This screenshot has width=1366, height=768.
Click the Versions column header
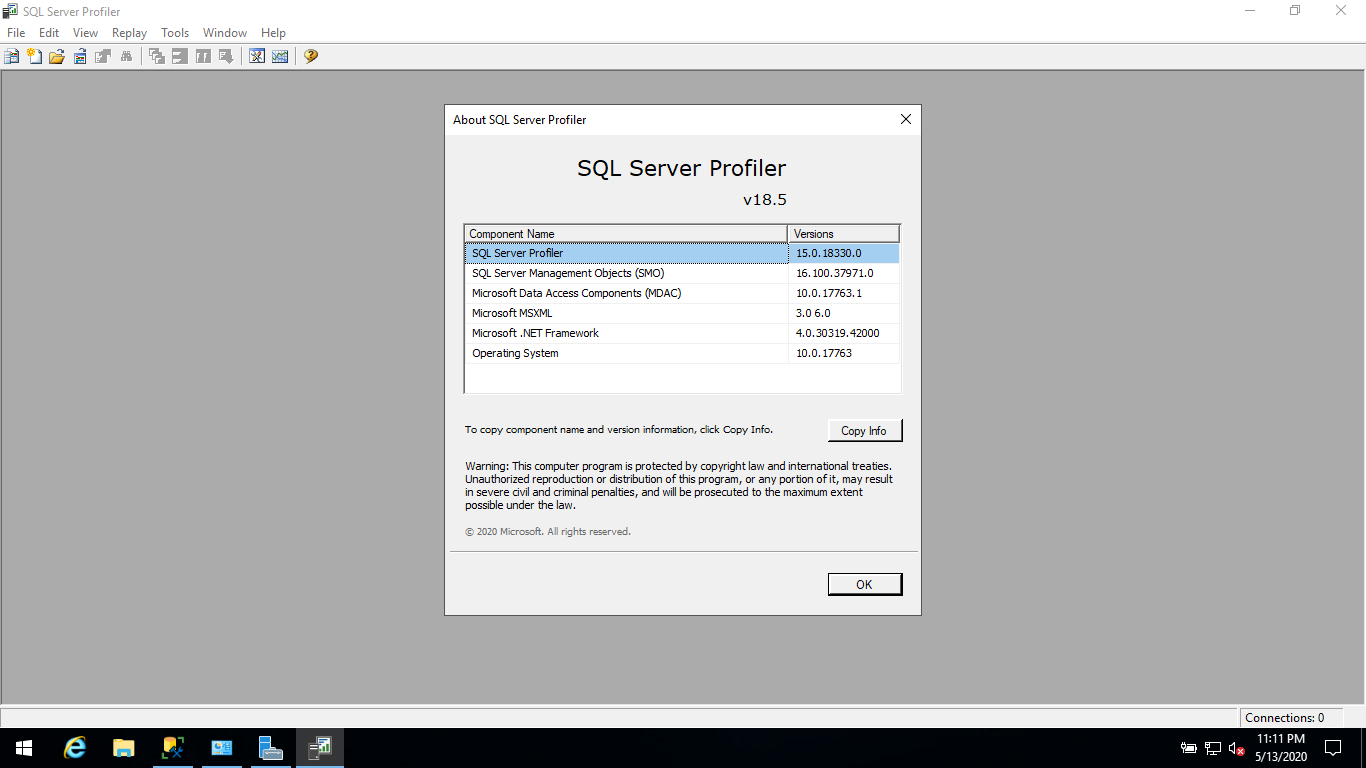click(x=844, y=234)
